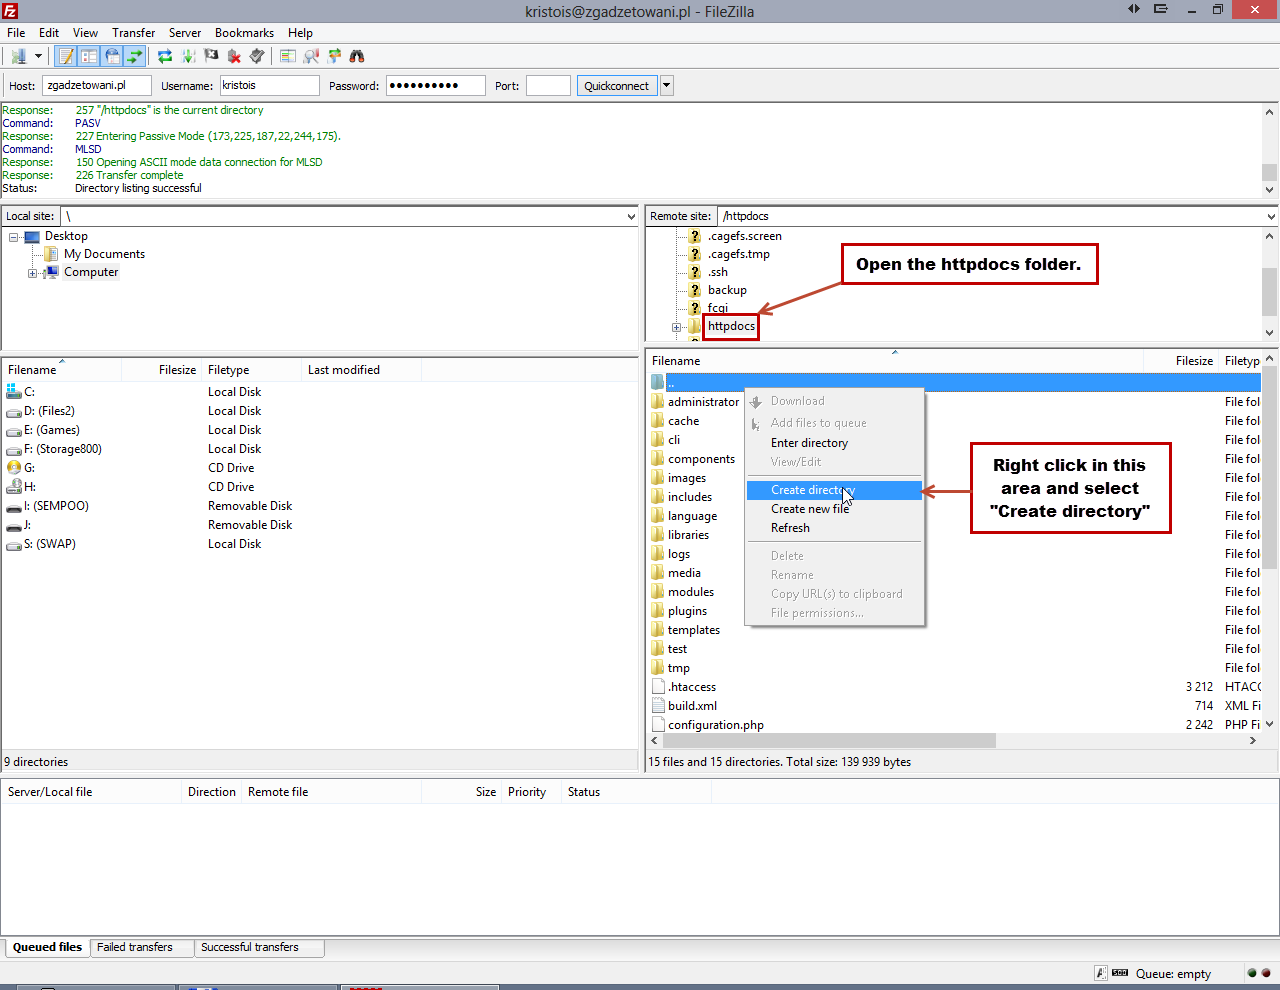Click the red activity LED
This screenshot has height=990, width=1280.
point(1266,973)
